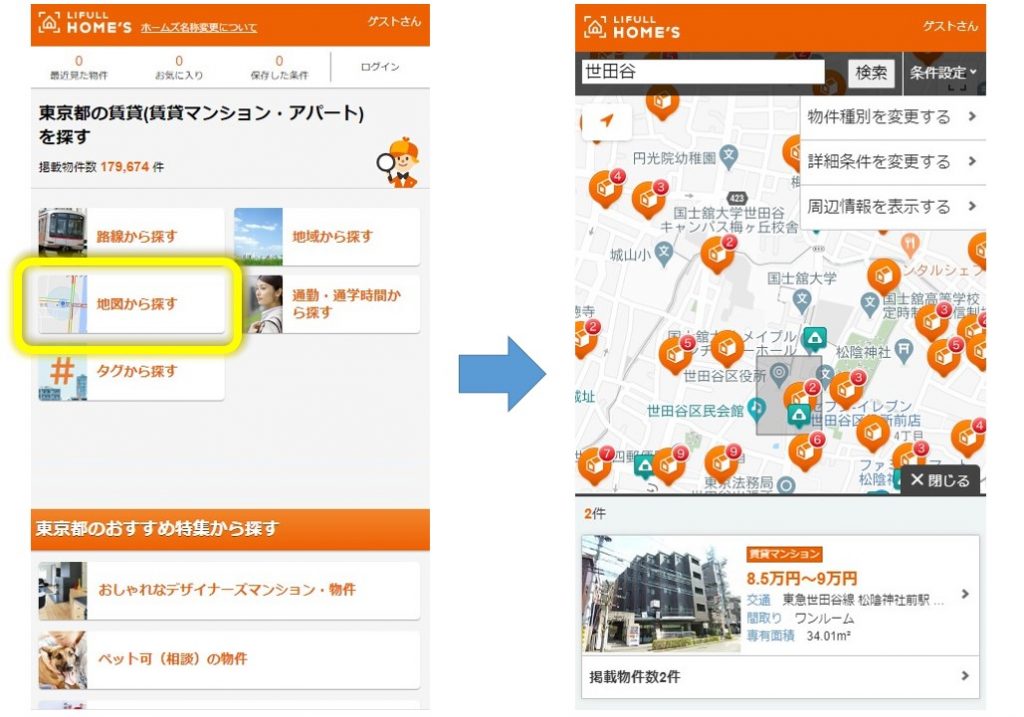Click the 松陰神社 shrine map icon
Image resolution: width=1024 pixels, height=717 pixels.
(x=903, y=350)
